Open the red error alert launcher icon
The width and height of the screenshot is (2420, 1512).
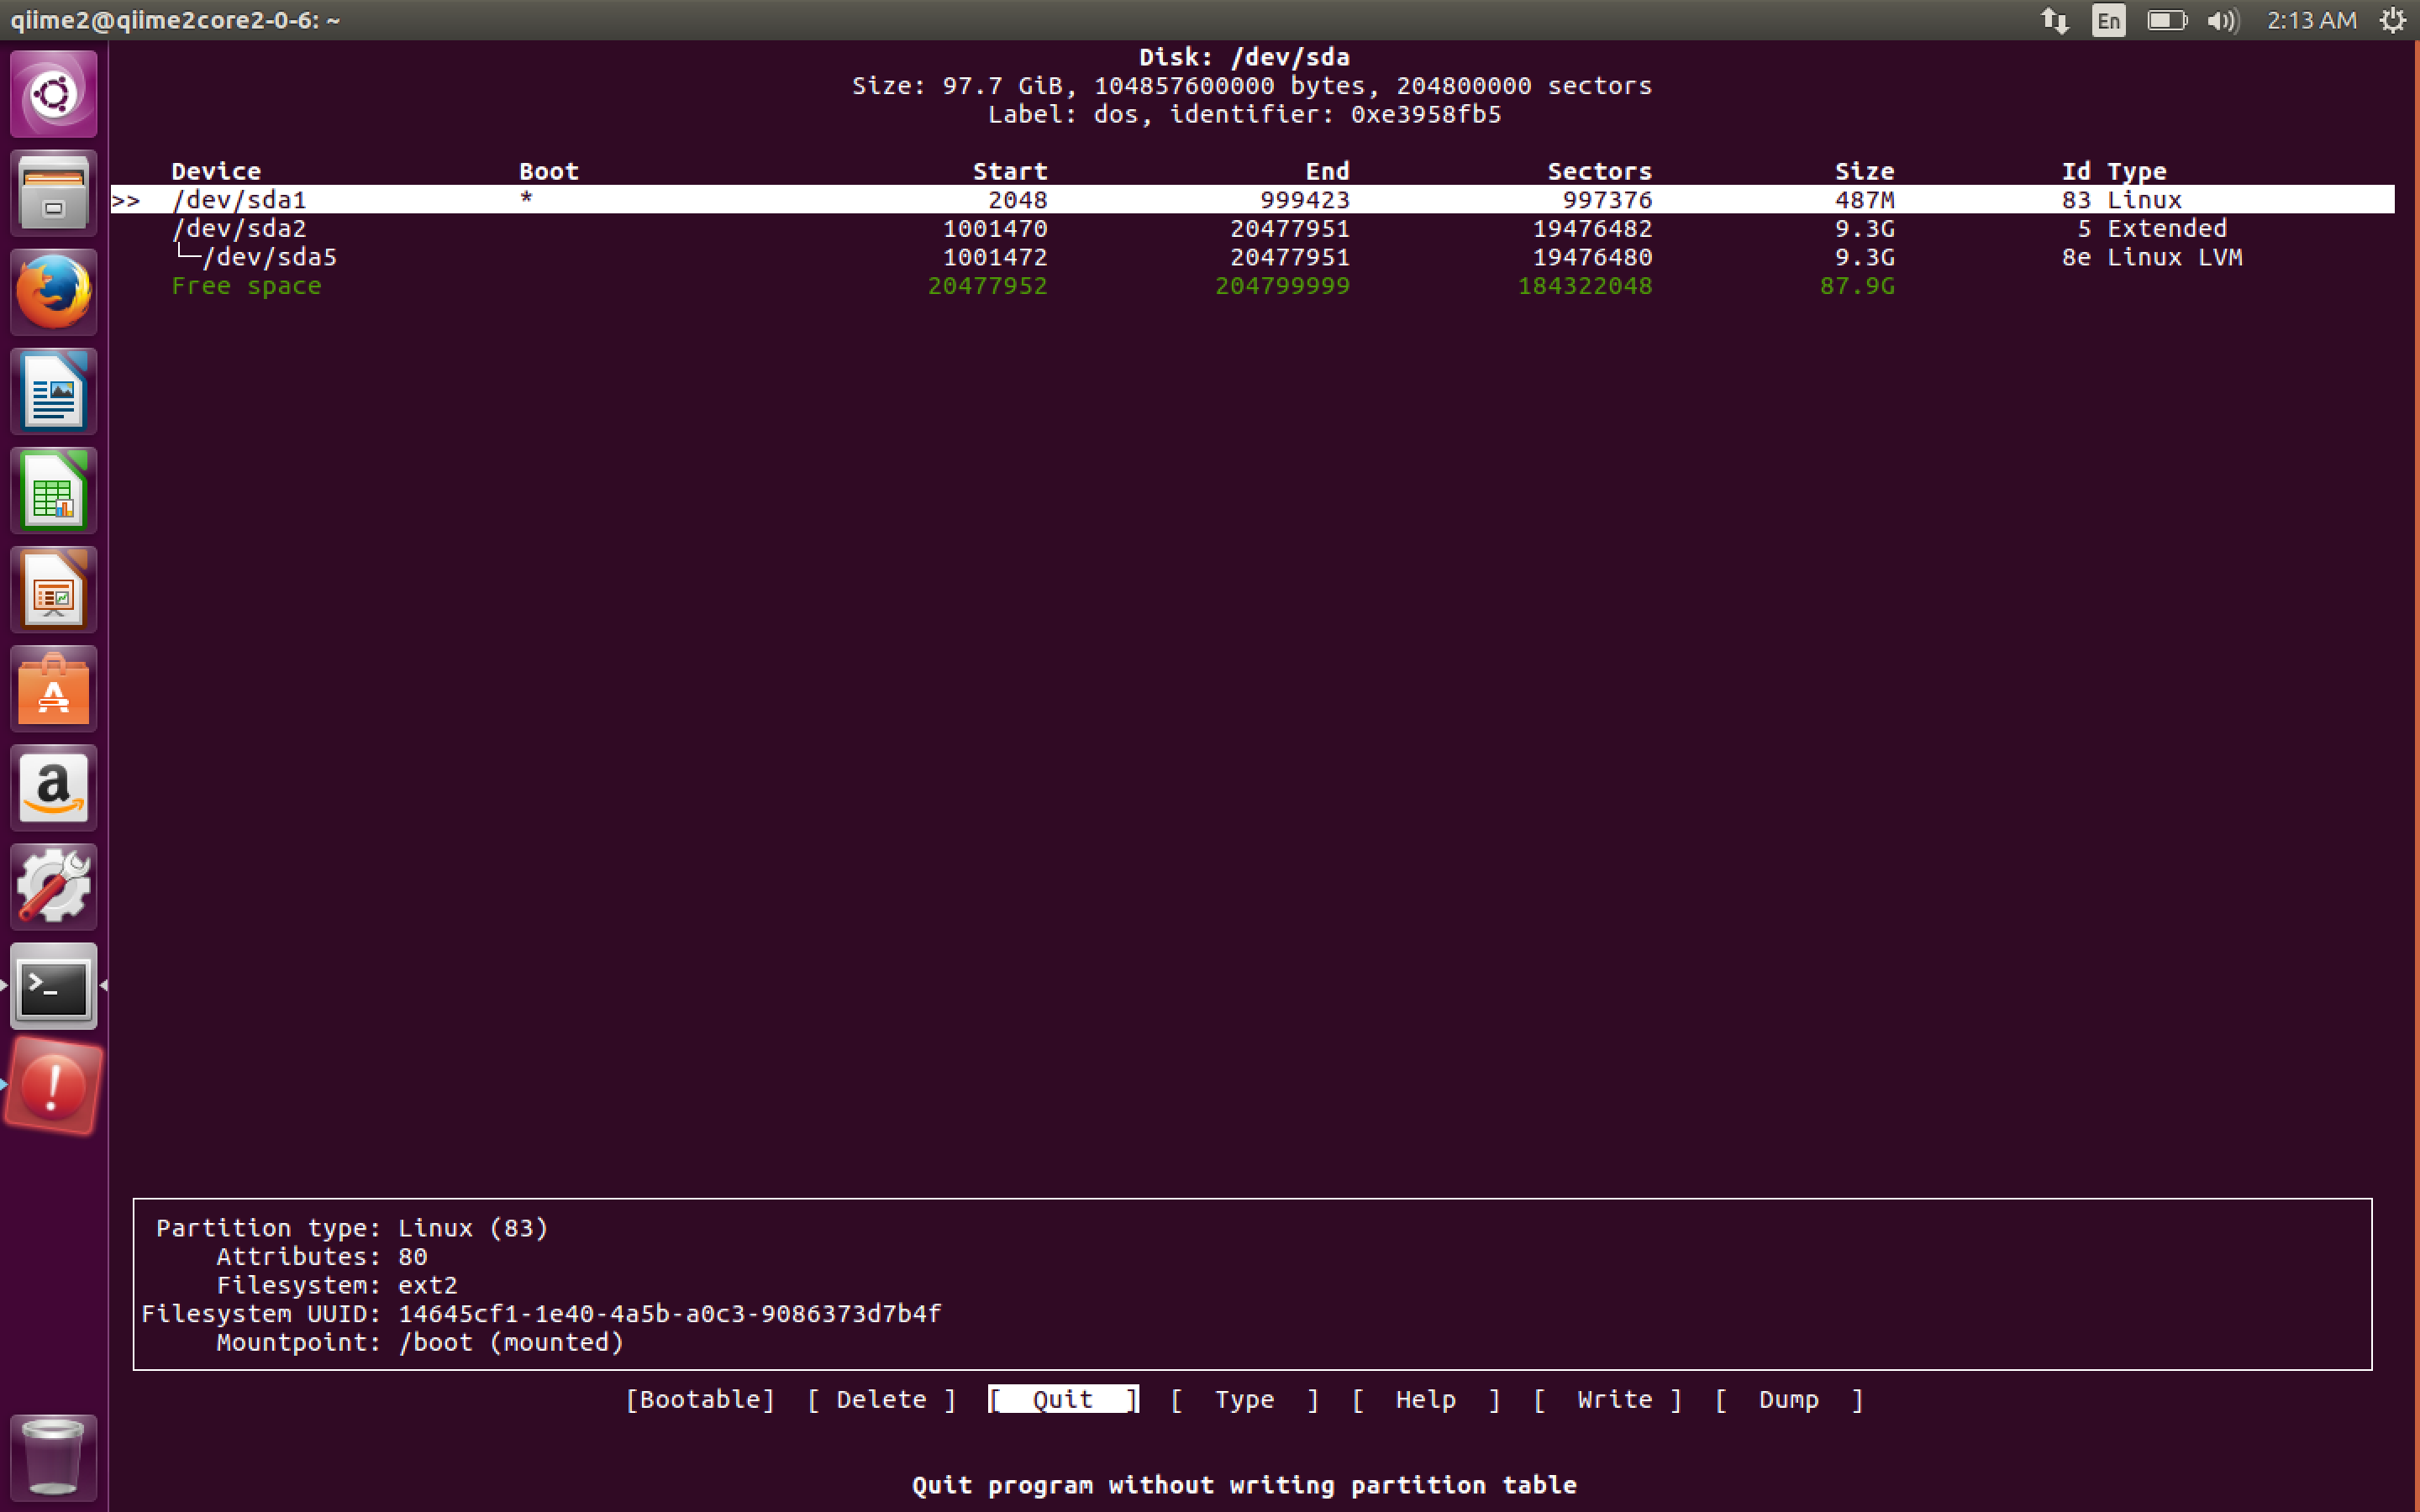pos(54,1086)
